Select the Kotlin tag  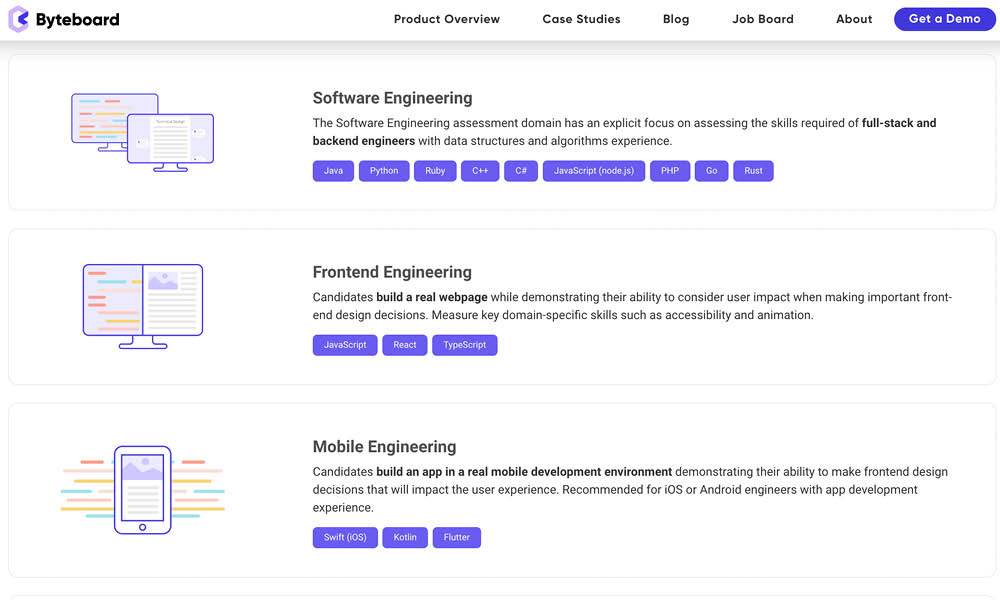(405, 537)
